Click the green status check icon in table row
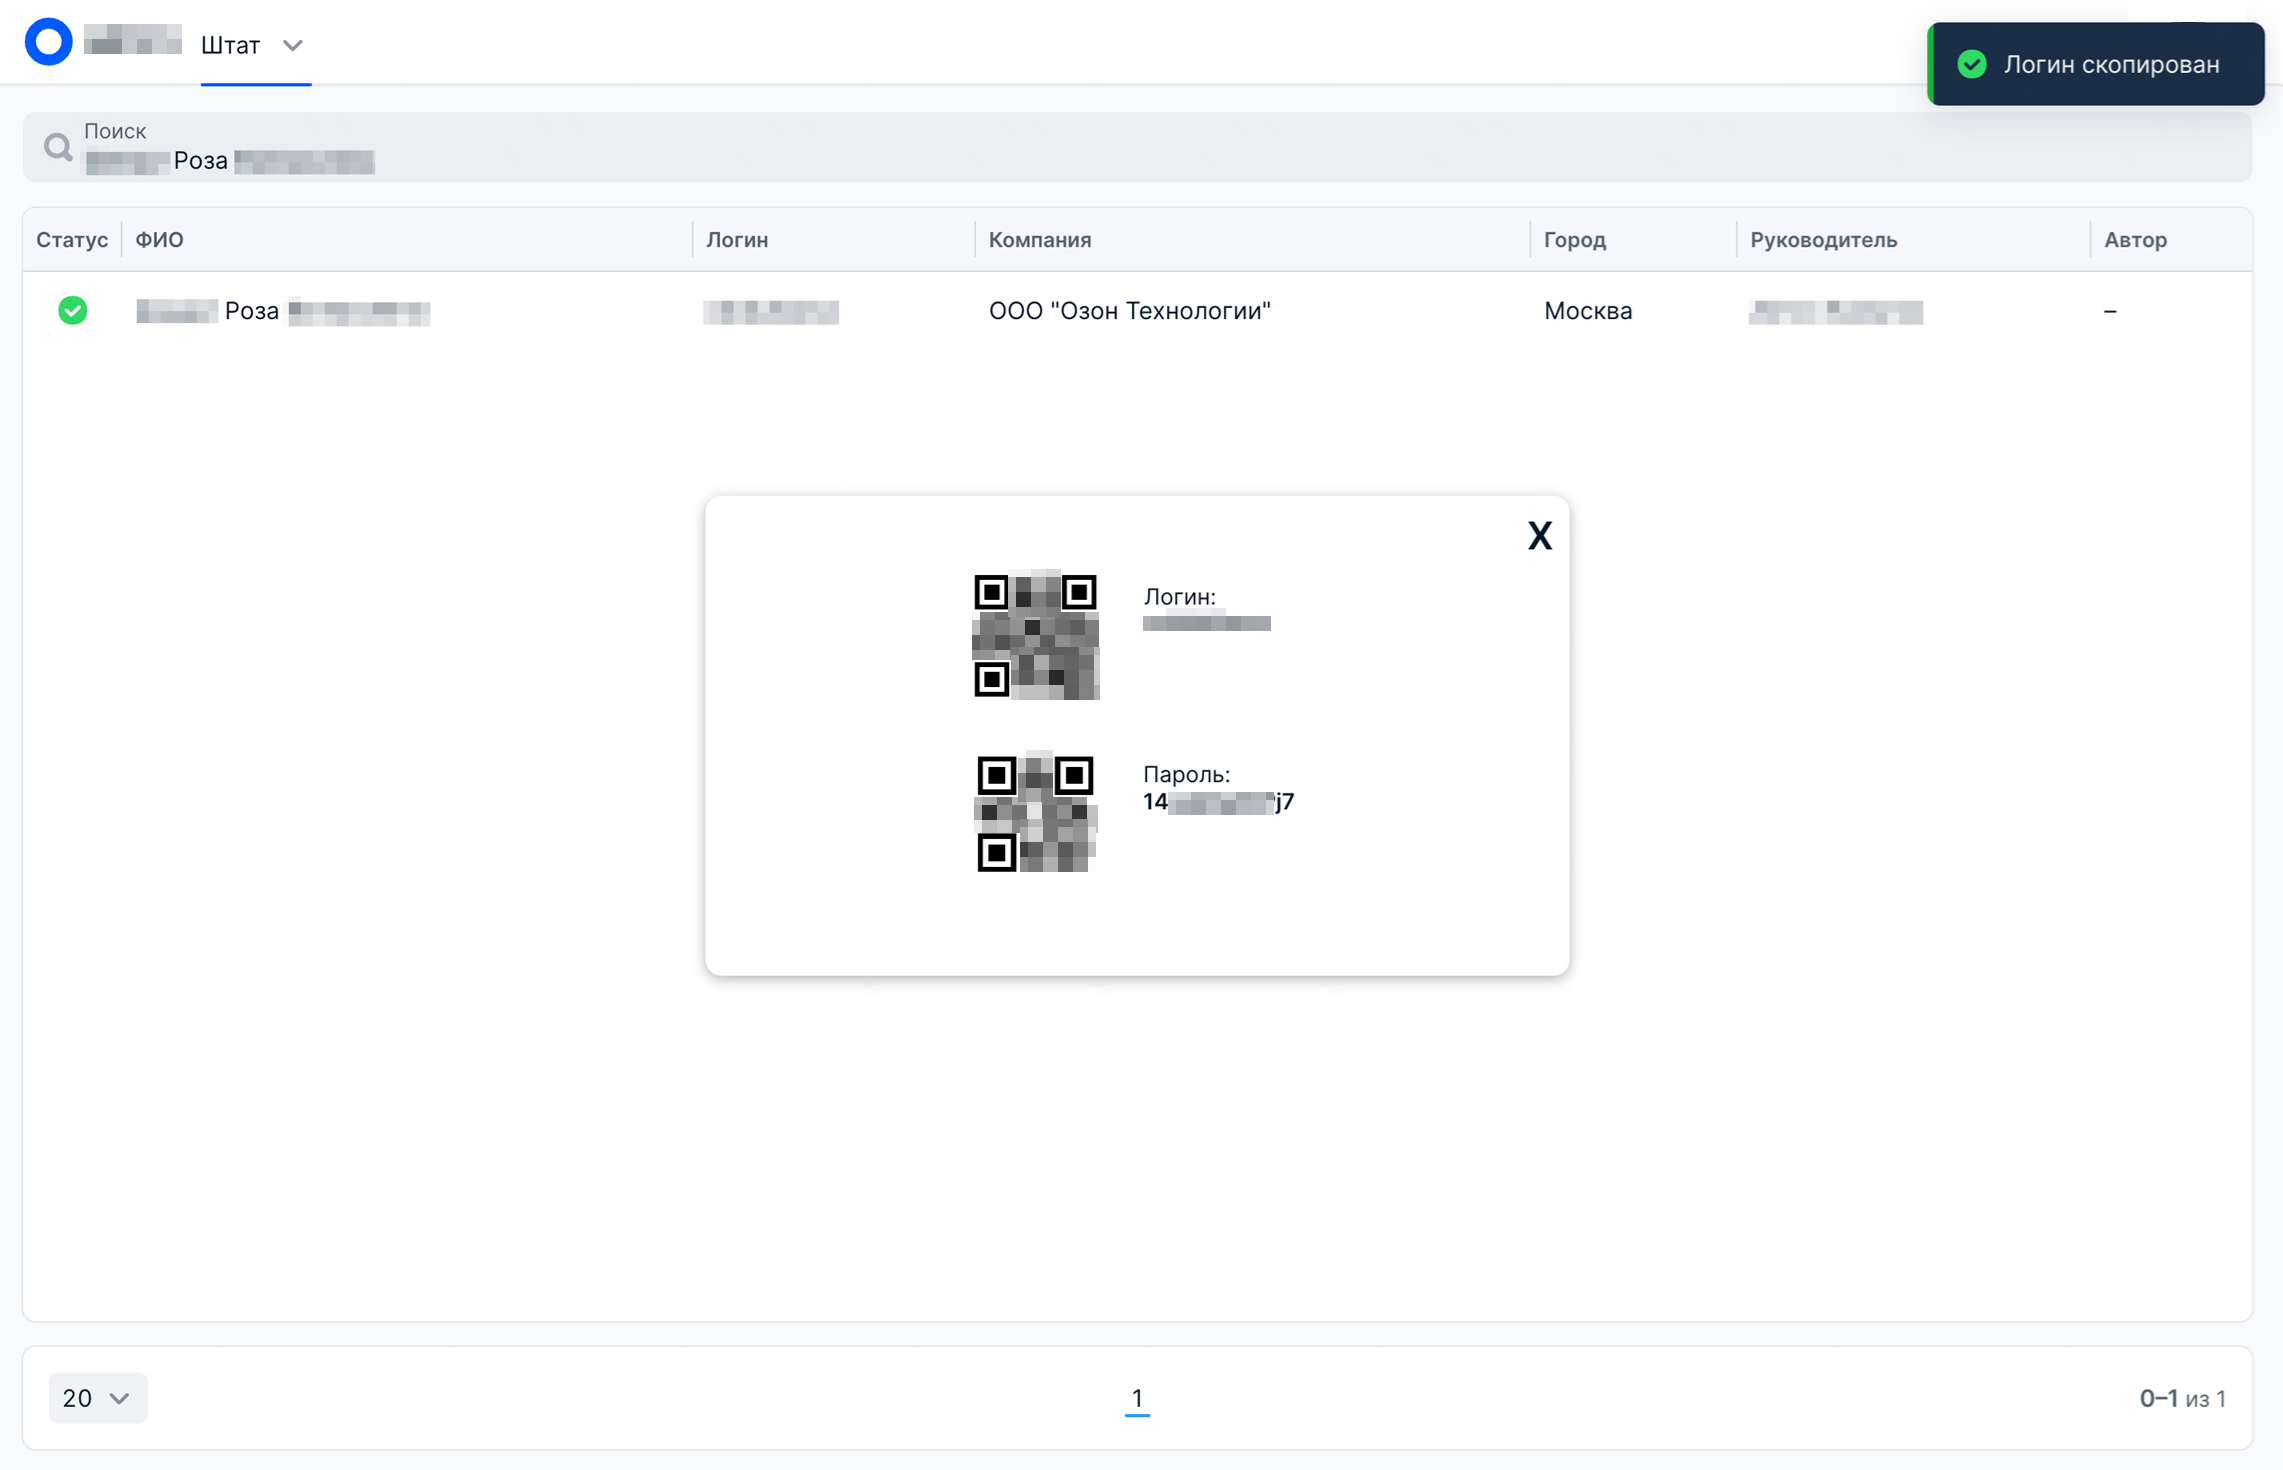Screen dimensions: 2283x1470 [72, 311]
